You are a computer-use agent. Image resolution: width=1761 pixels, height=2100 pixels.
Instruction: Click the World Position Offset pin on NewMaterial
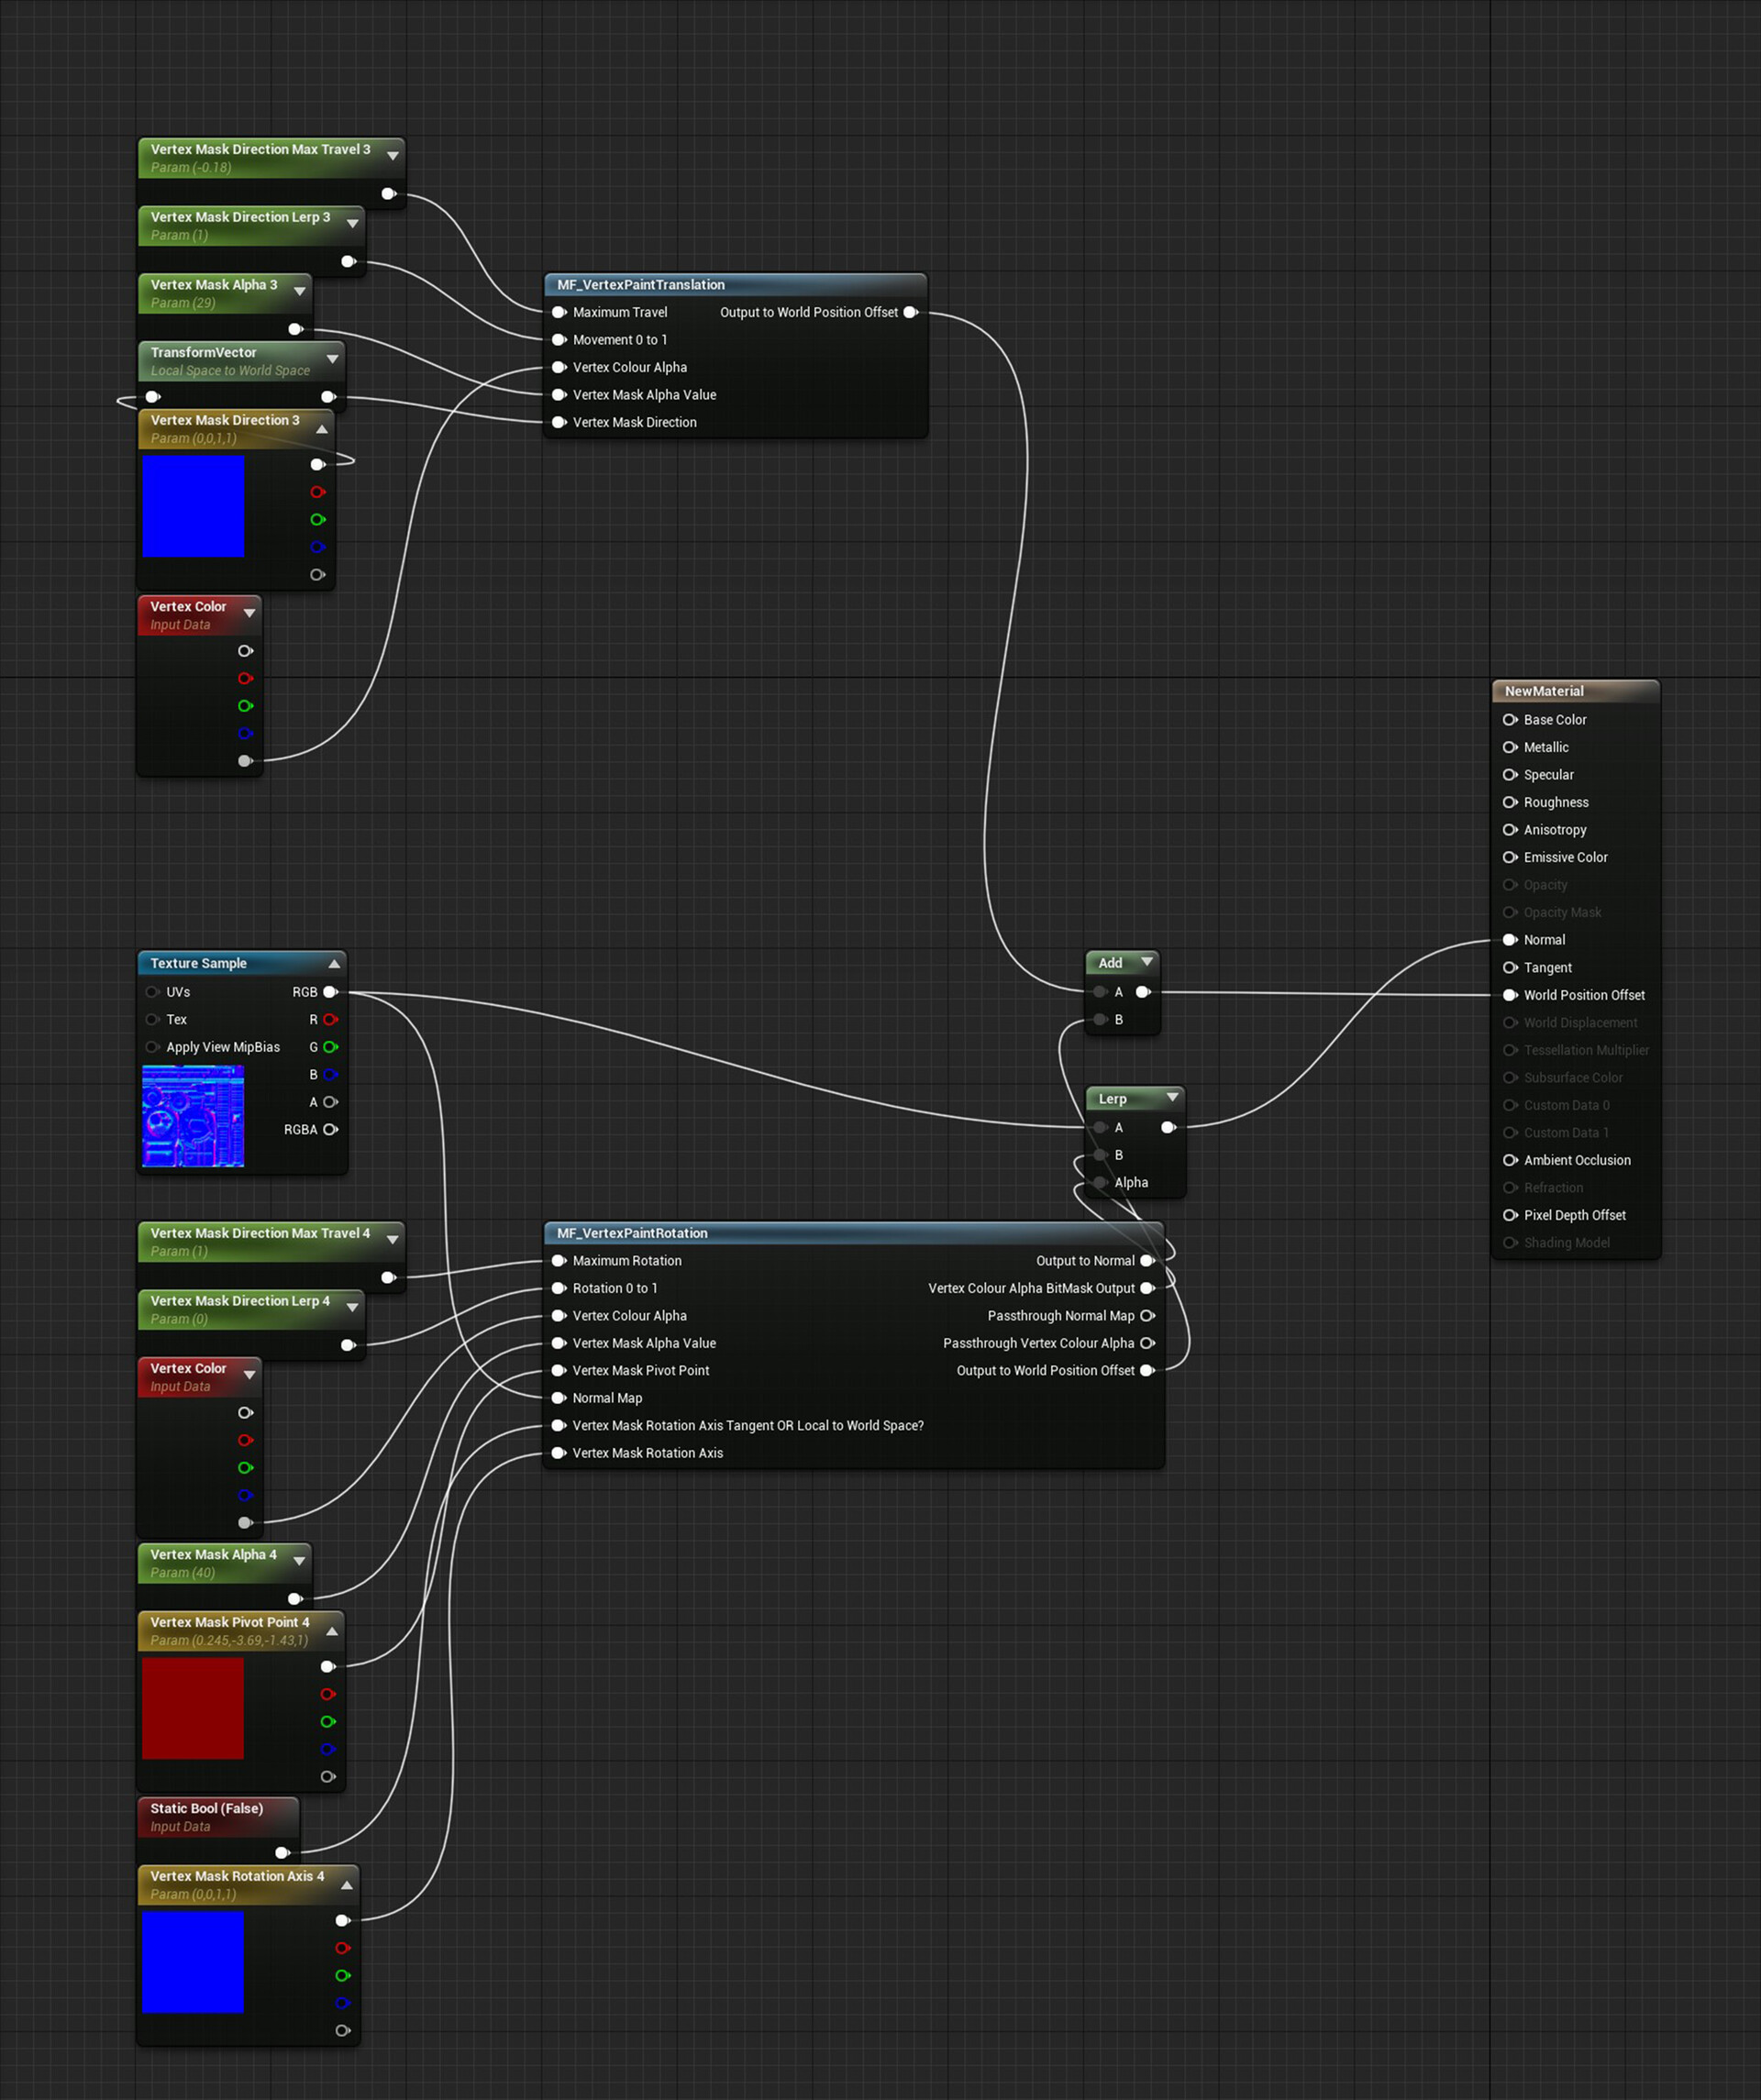pos(1510,995)
